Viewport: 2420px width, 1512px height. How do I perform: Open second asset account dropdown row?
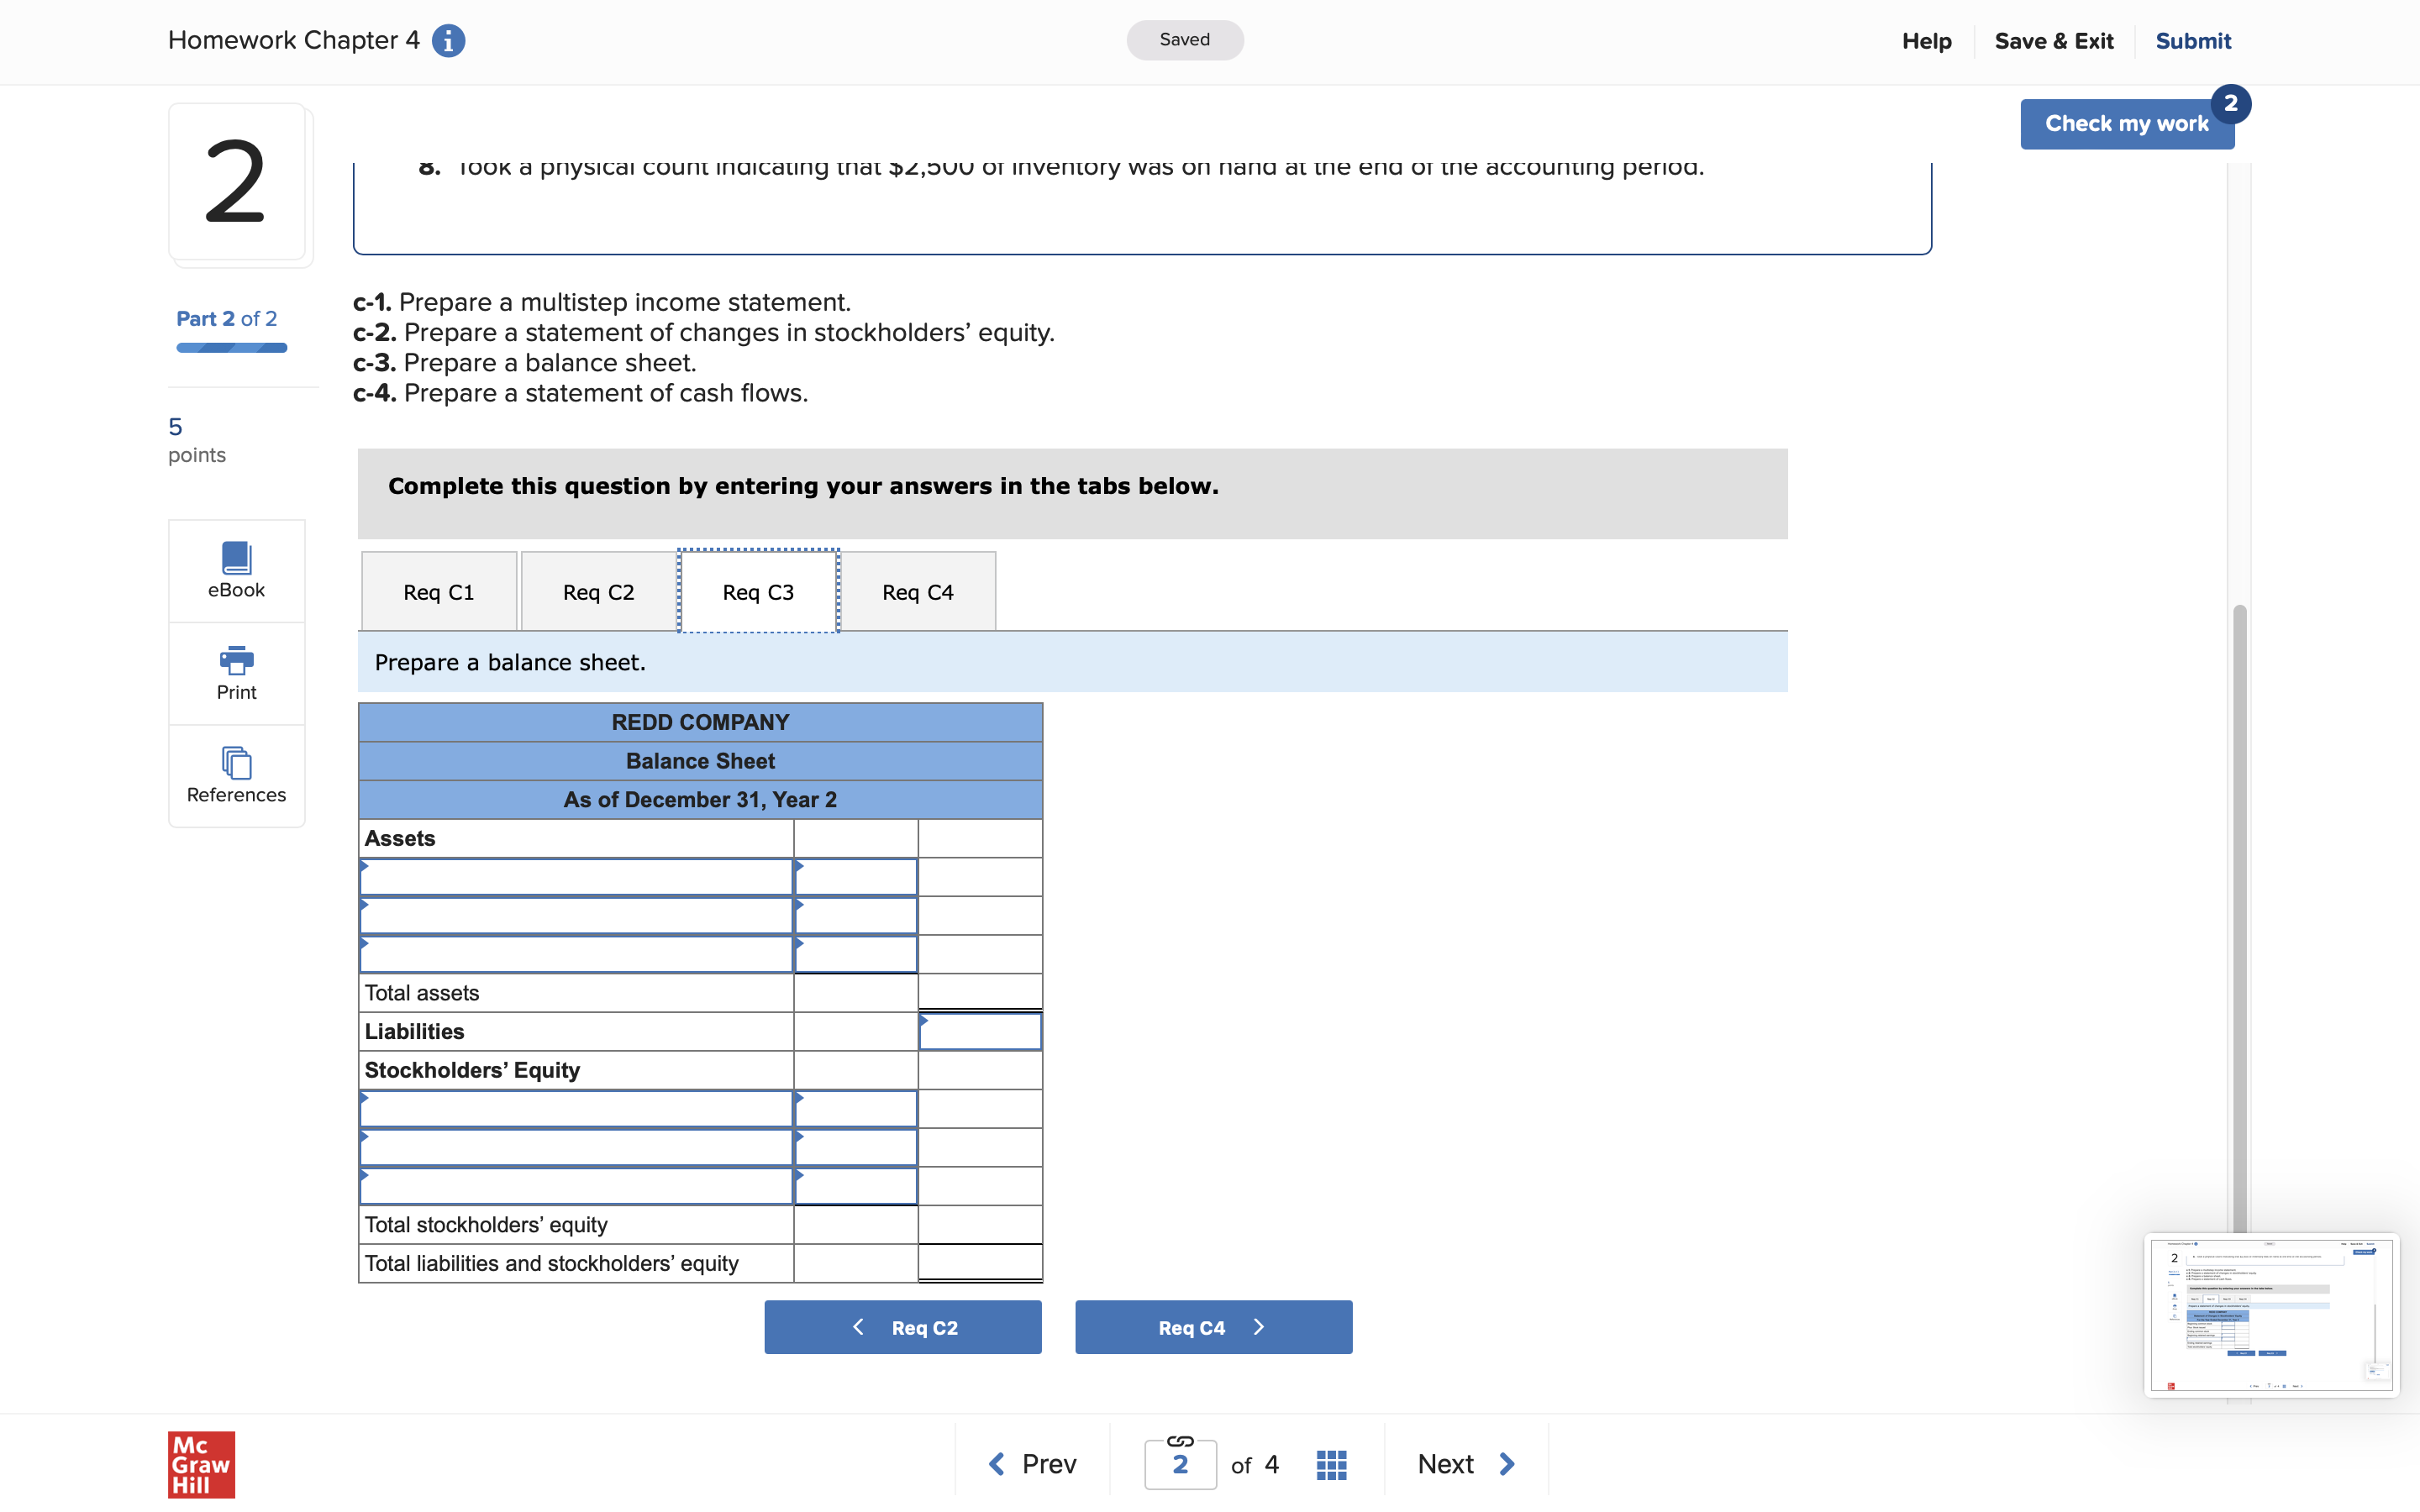coord(576,916)
